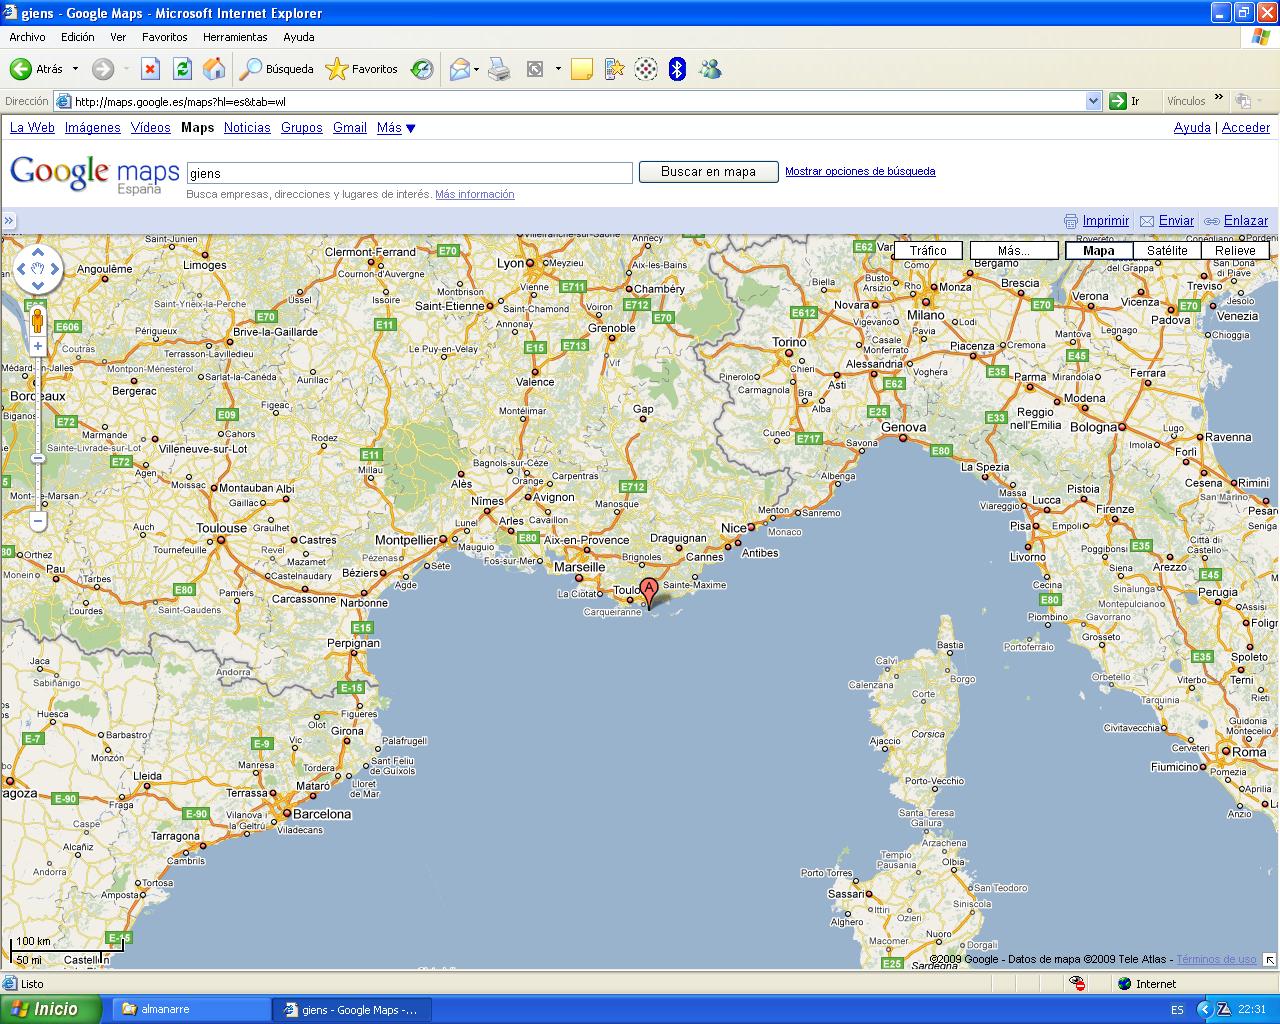Click the Enlazar link
This screenshot has height=1024, width=1280.
1246,221
